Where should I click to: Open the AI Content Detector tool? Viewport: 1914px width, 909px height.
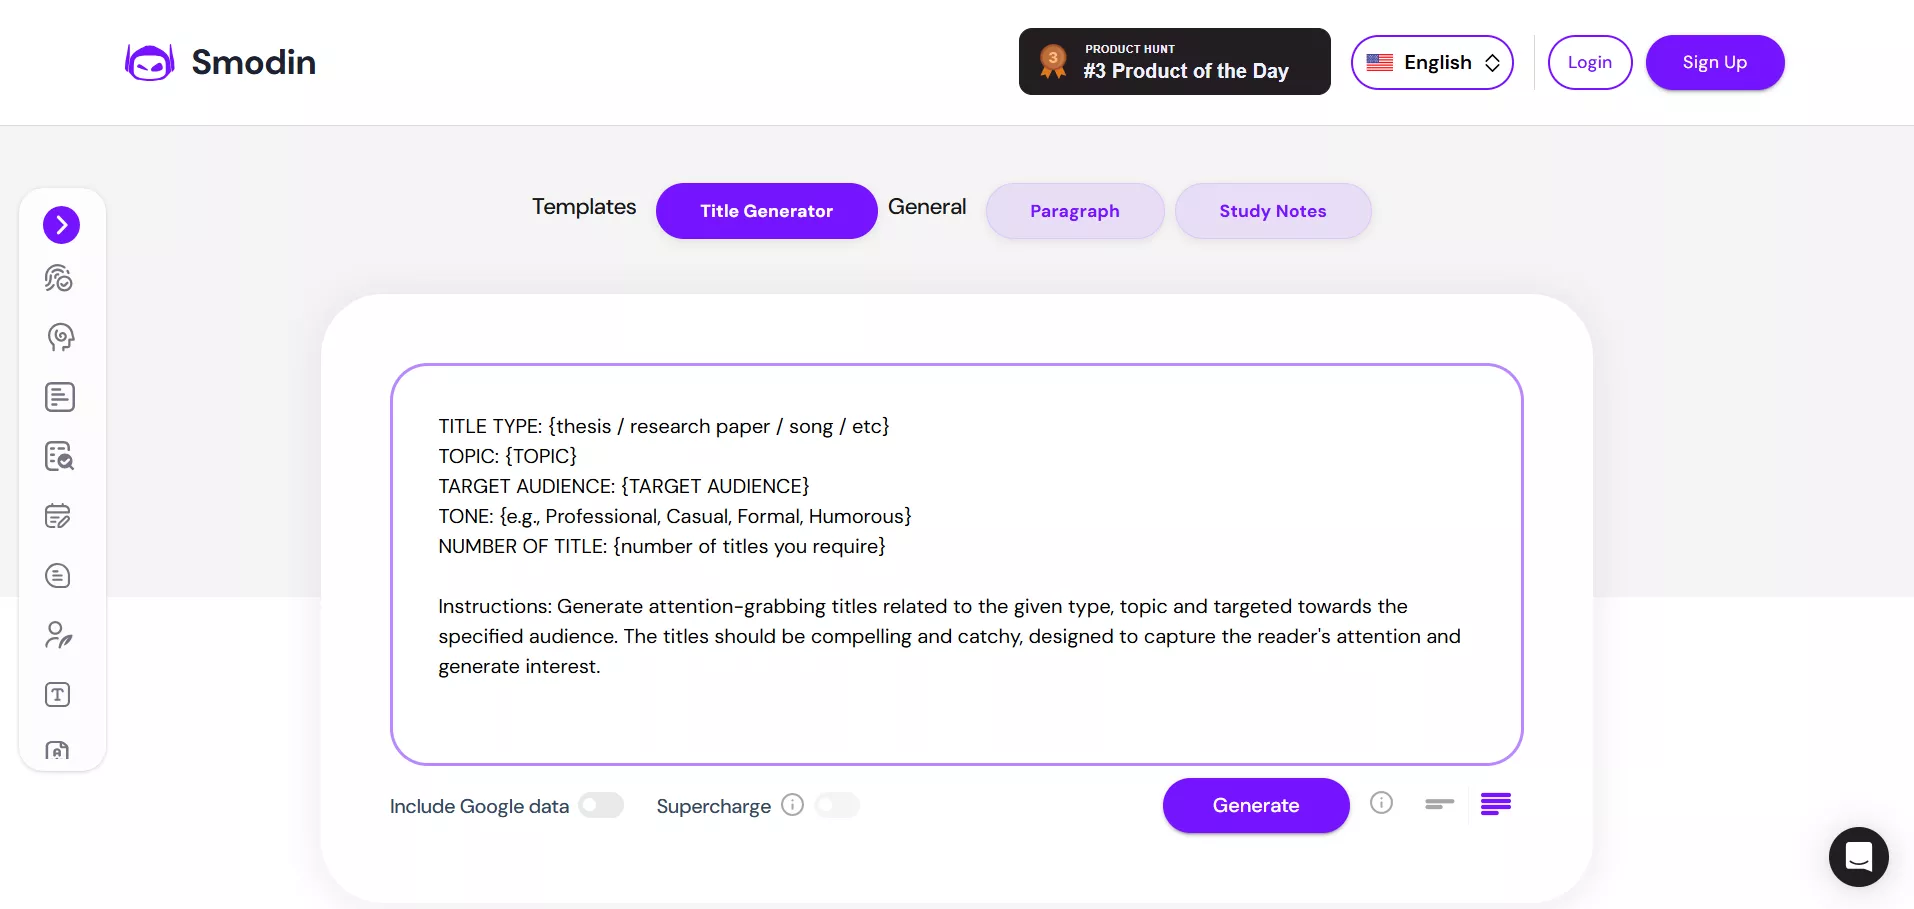59,278
